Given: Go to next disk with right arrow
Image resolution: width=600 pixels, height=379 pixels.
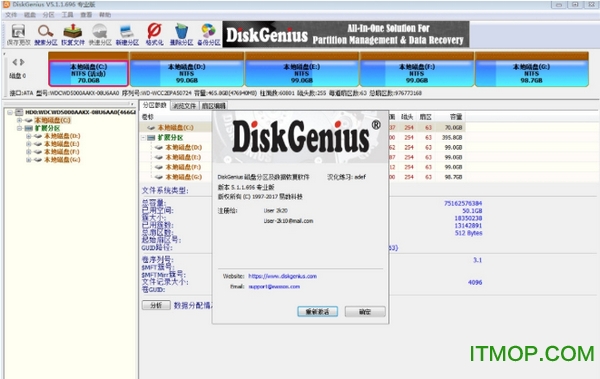Looking at the screenshot, I should coord(22,62).
